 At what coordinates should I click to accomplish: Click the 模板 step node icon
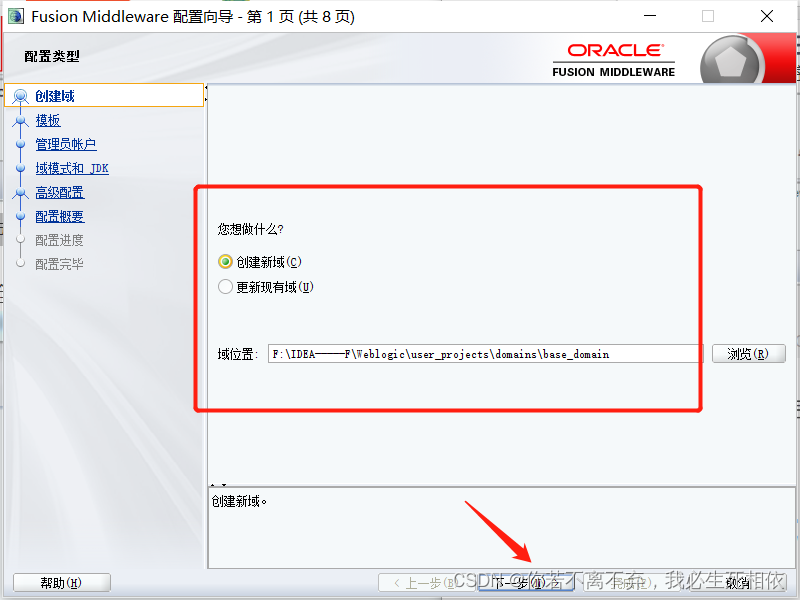click(20, 121)
